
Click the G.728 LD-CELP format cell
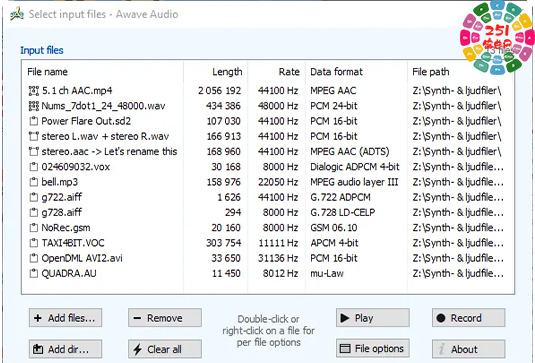(x=343, y=213)
